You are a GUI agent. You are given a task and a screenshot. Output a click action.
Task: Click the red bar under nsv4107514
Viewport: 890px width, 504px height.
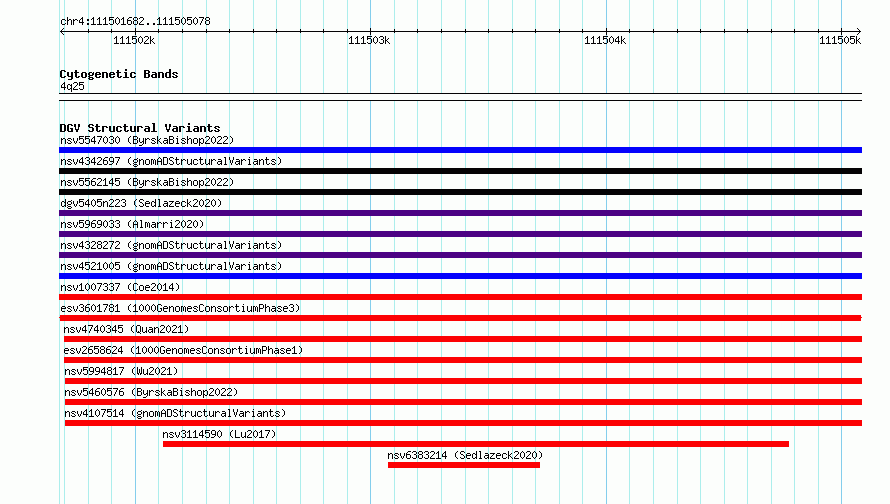pos(463,423)
